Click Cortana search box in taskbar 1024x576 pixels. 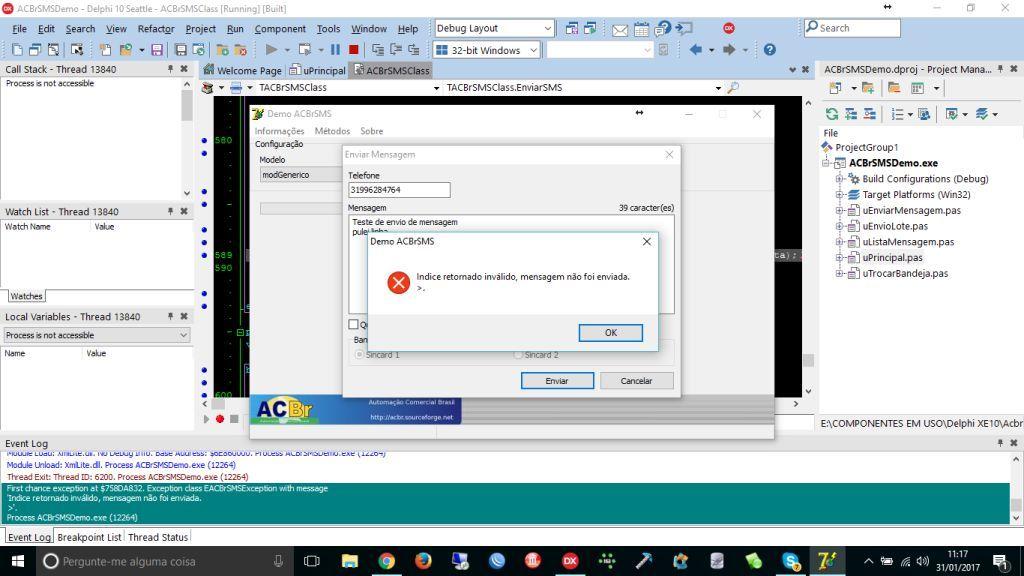(163, 561)
